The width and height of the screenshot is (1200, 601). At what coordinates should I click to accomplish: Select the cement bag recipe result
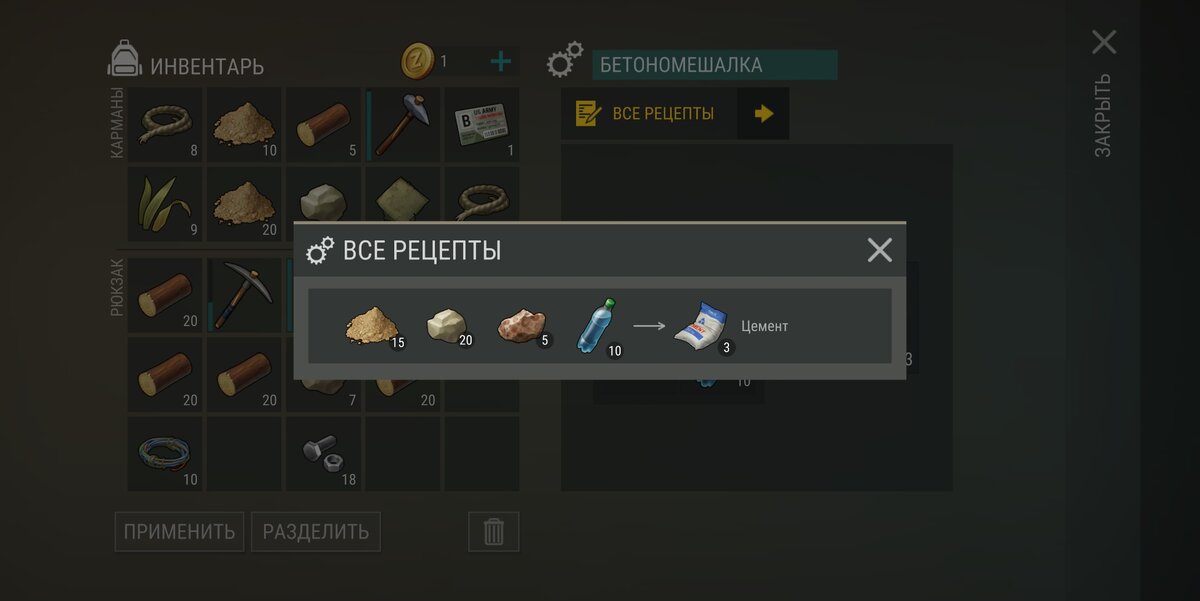pyautogui.click(x=702, y=327)
